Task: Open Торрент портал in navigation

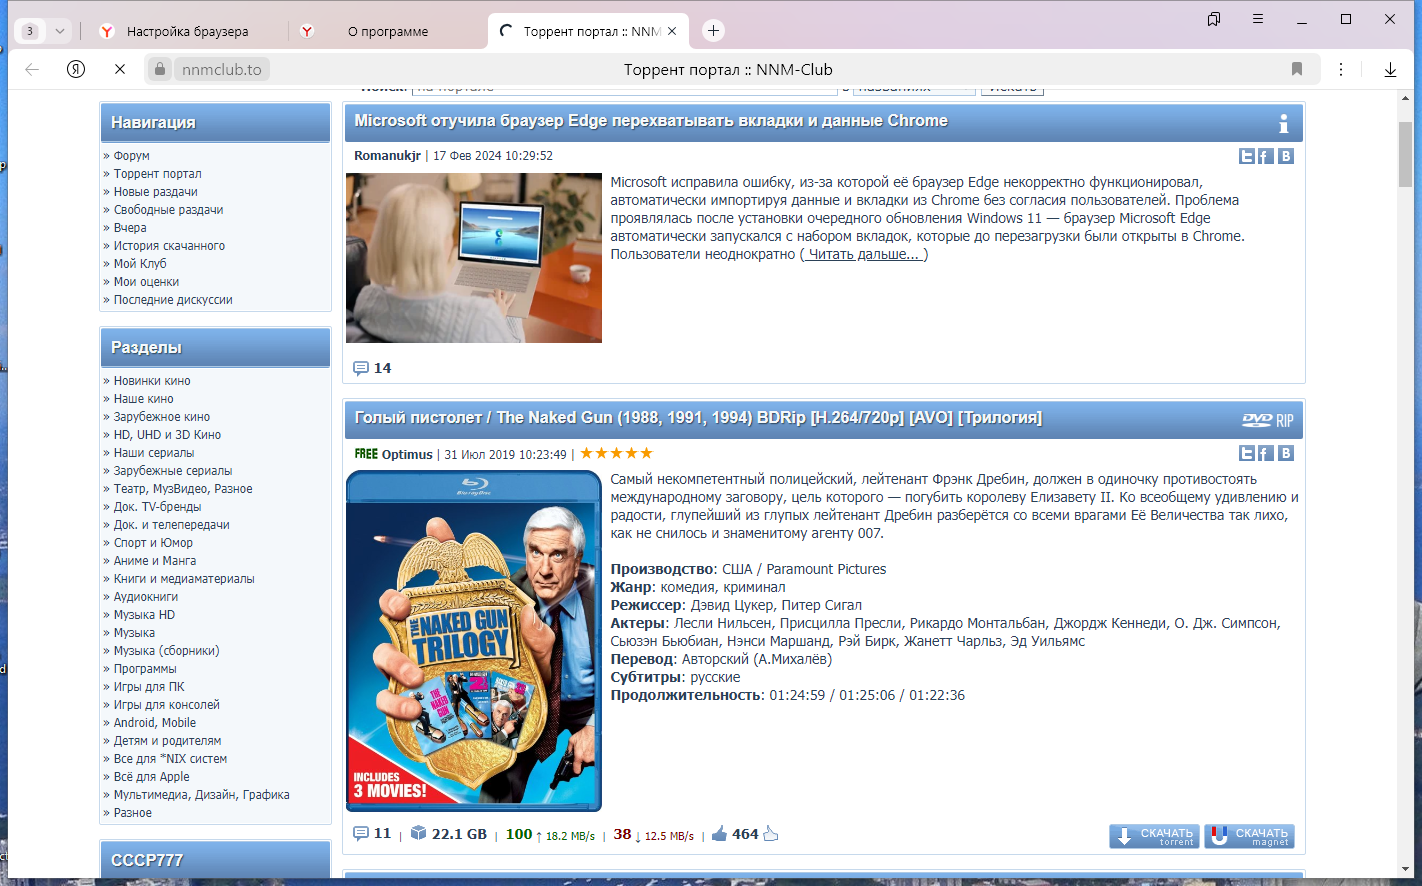Action: 157,174
